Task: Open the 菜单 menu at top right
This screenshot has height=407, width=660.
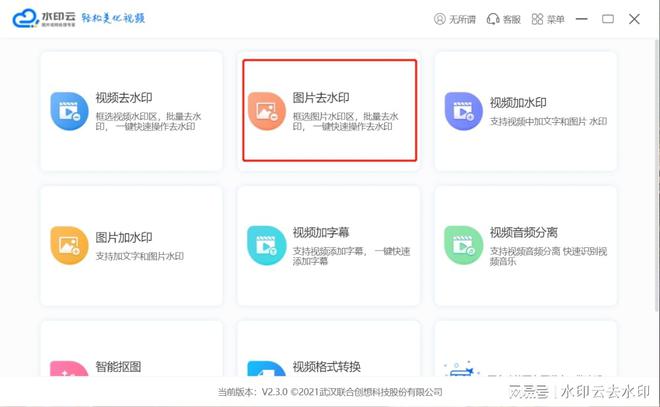Action: point(552,19)
